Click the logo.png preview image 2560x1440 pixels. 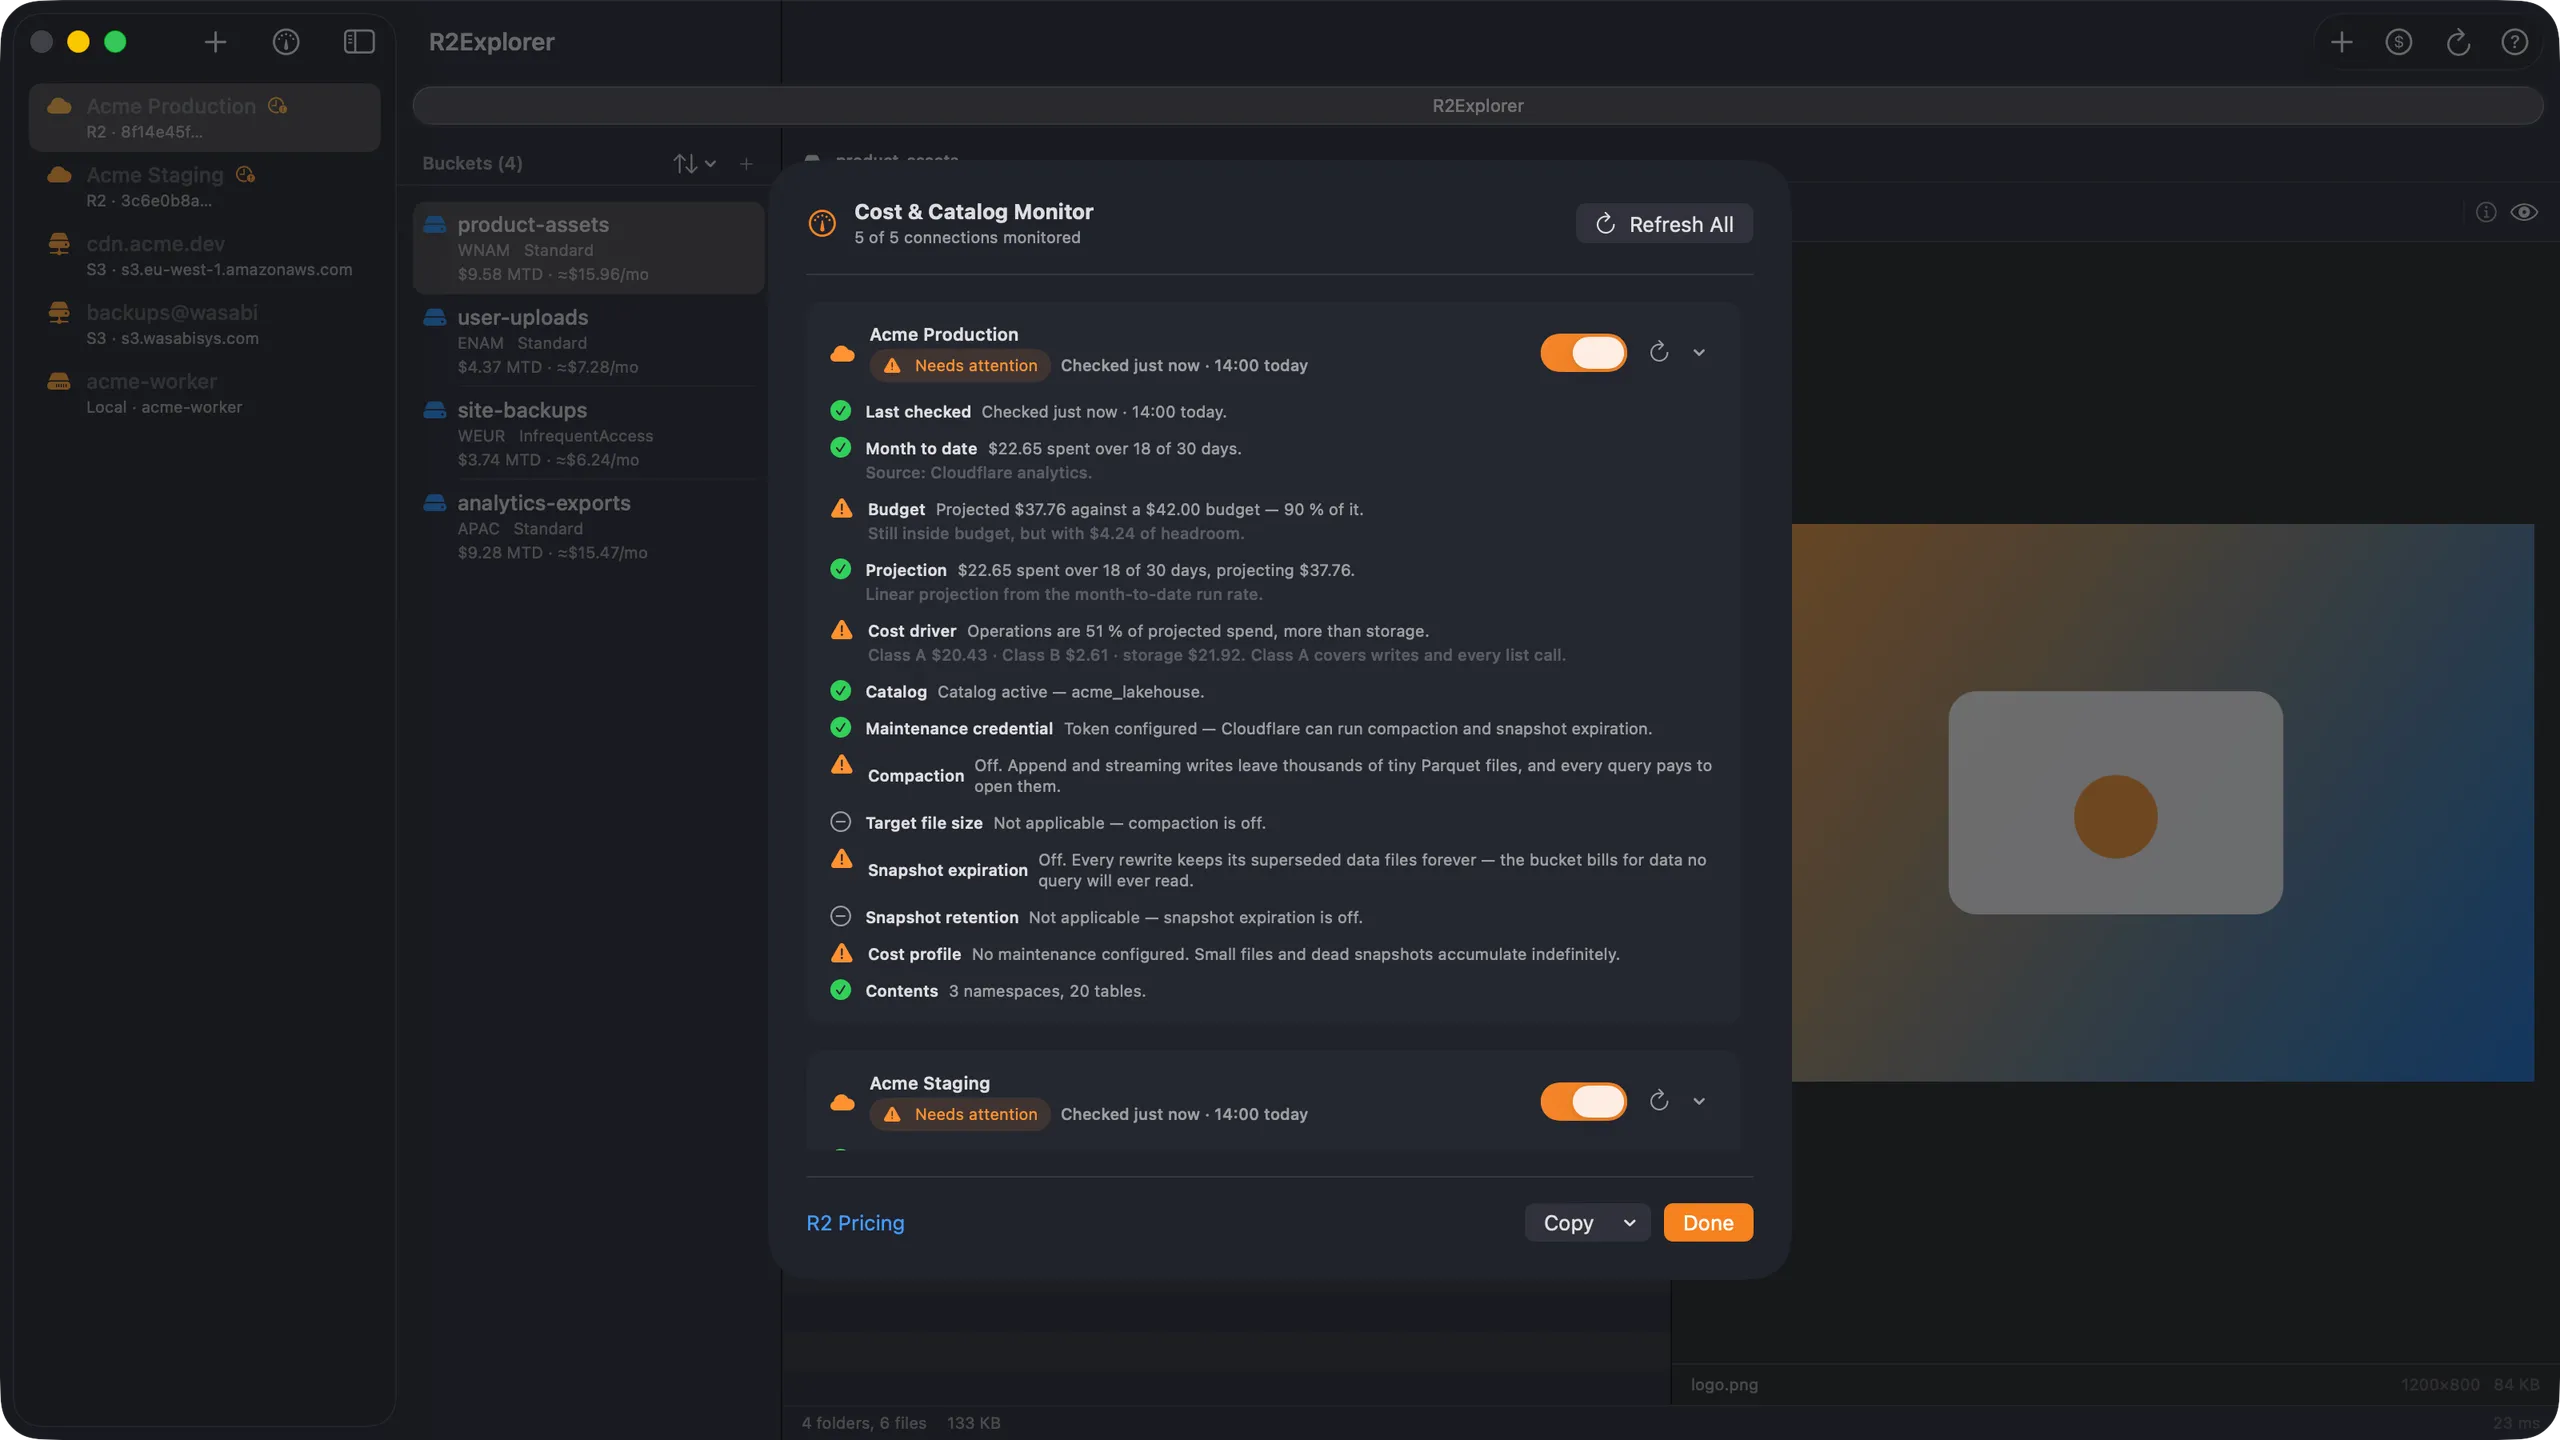coord(2162,802)
